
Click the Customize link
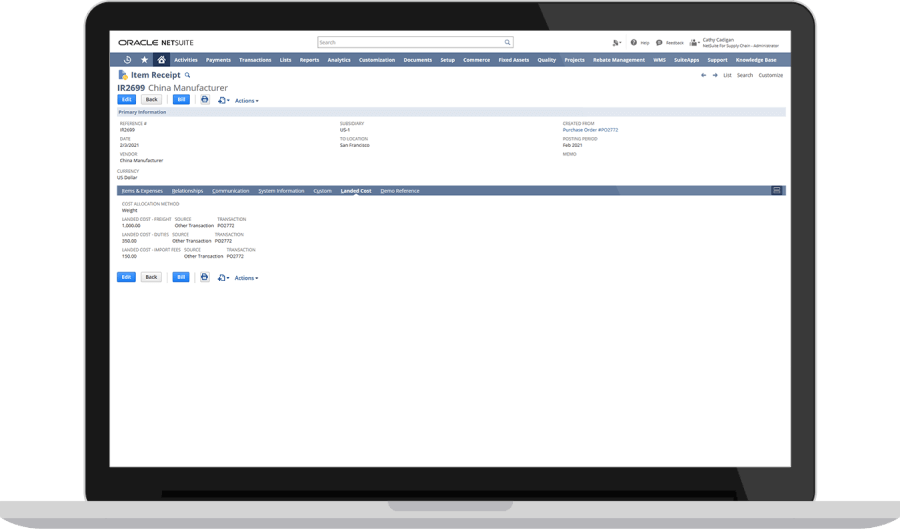coord(770,75)
